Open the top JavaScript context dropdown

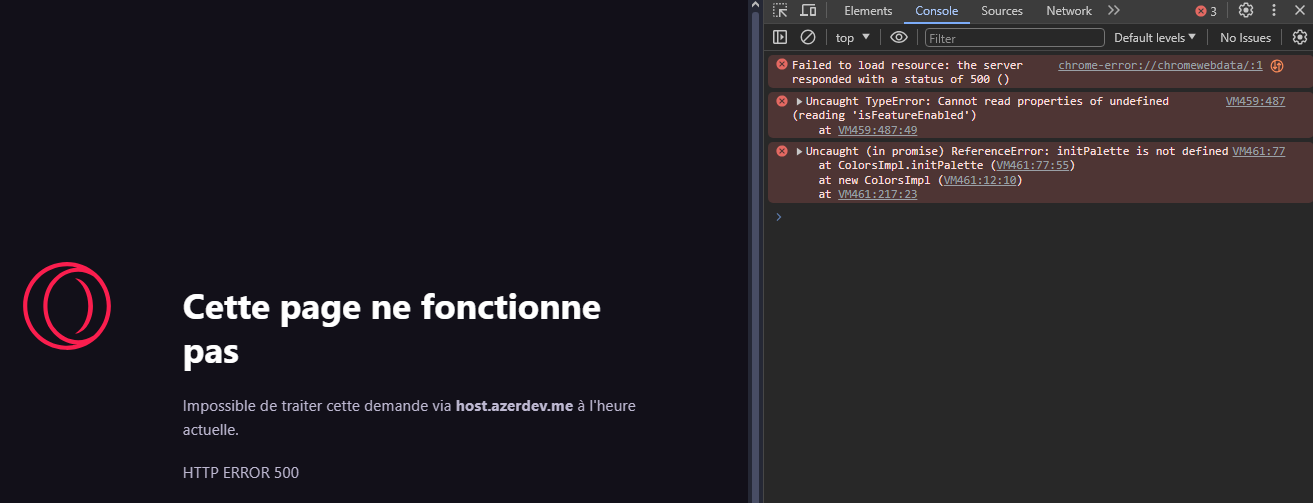click(x=852, y=38)
